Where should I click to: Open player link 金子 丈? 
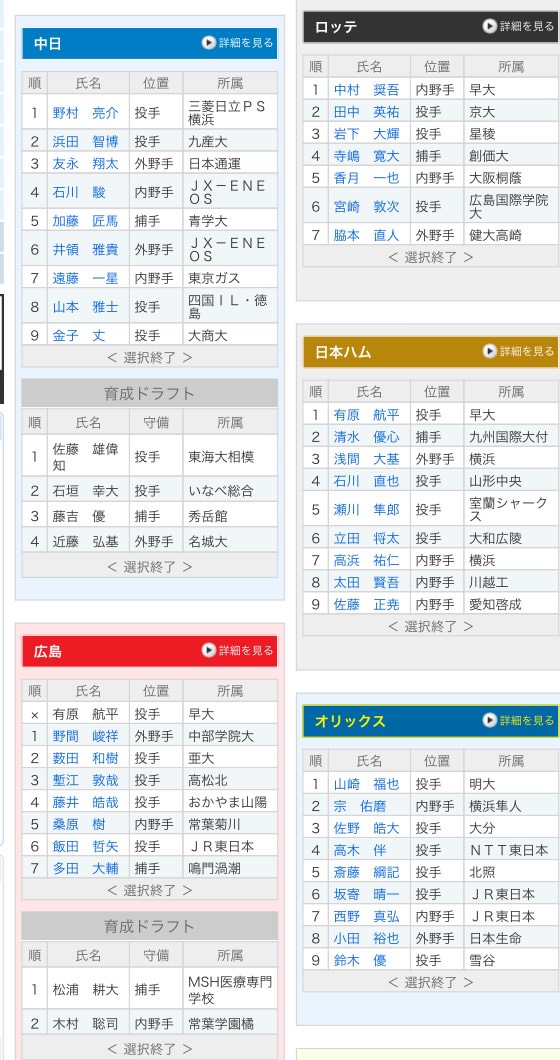79,335
